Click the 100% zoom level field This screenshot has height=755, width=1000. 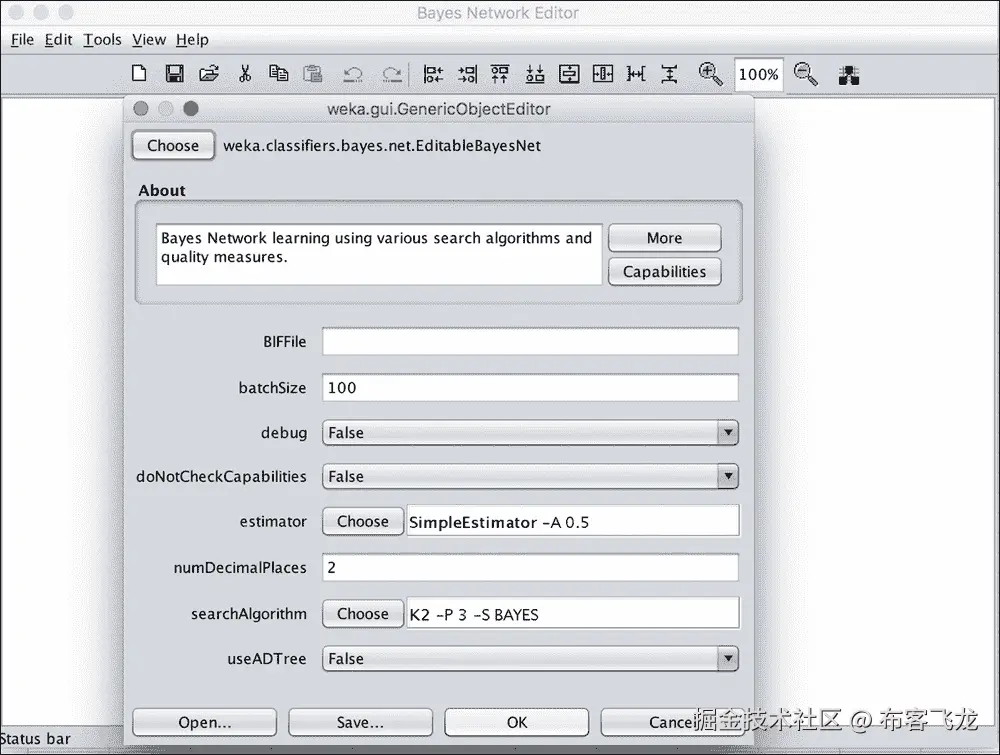tap(758, 73)
